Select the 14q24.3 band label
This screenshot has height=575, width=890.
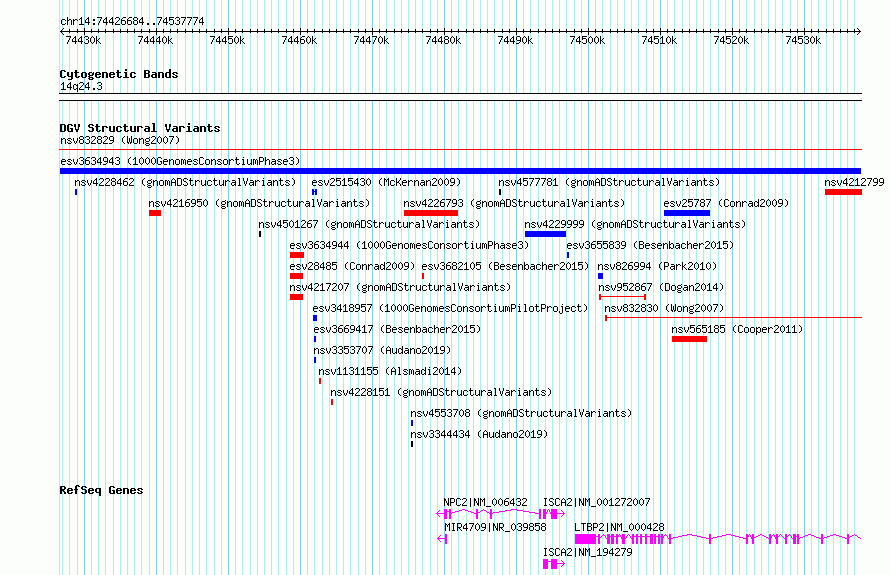click(81, 87)
